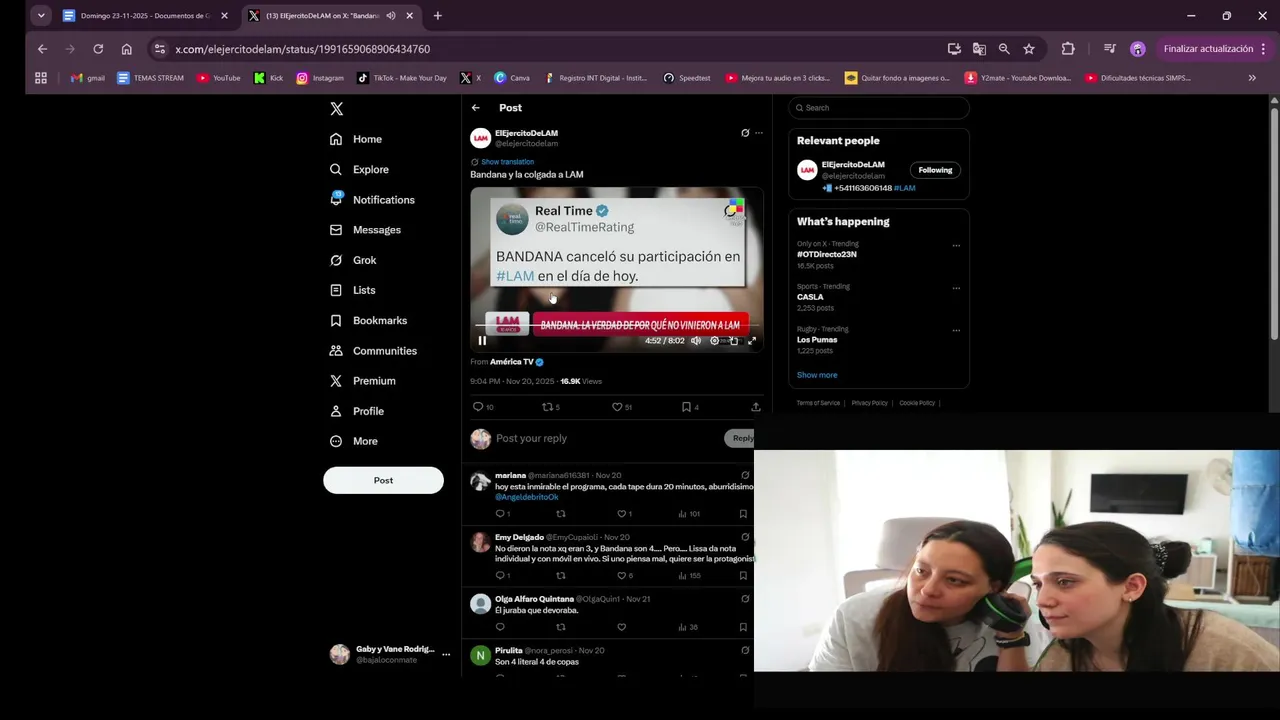Click the Following button
The height and width of the screenshot is (720, 1280).
(935, 170)
